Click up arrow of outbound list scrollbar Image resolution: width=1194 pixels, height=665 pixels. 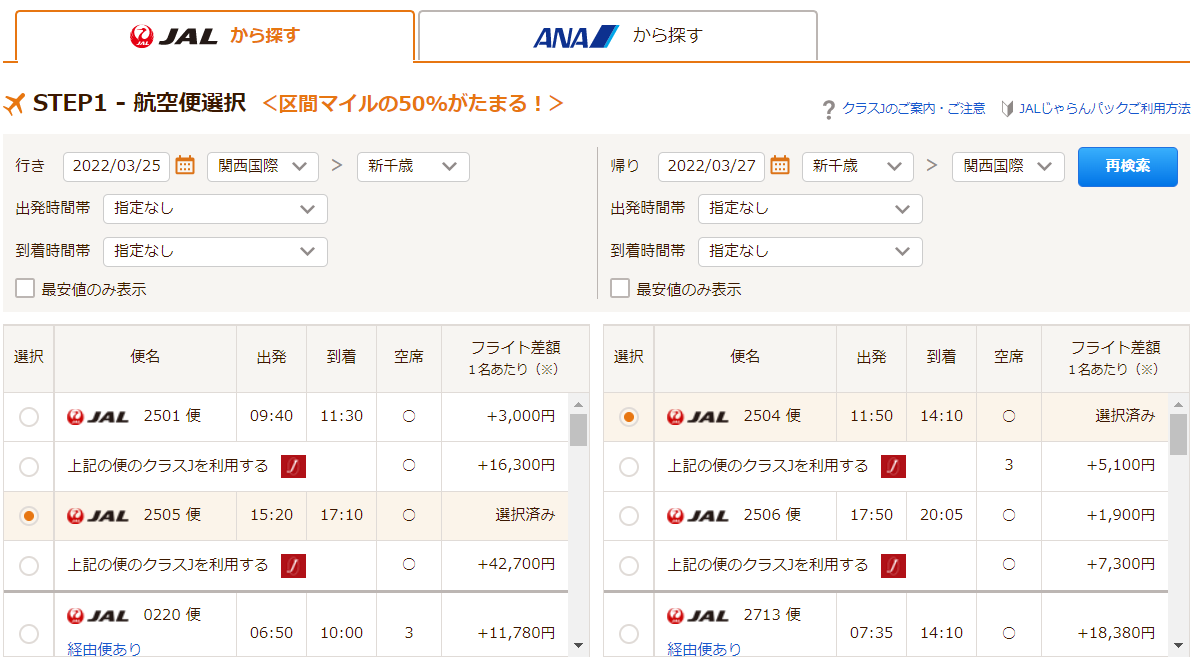point(579,404)
